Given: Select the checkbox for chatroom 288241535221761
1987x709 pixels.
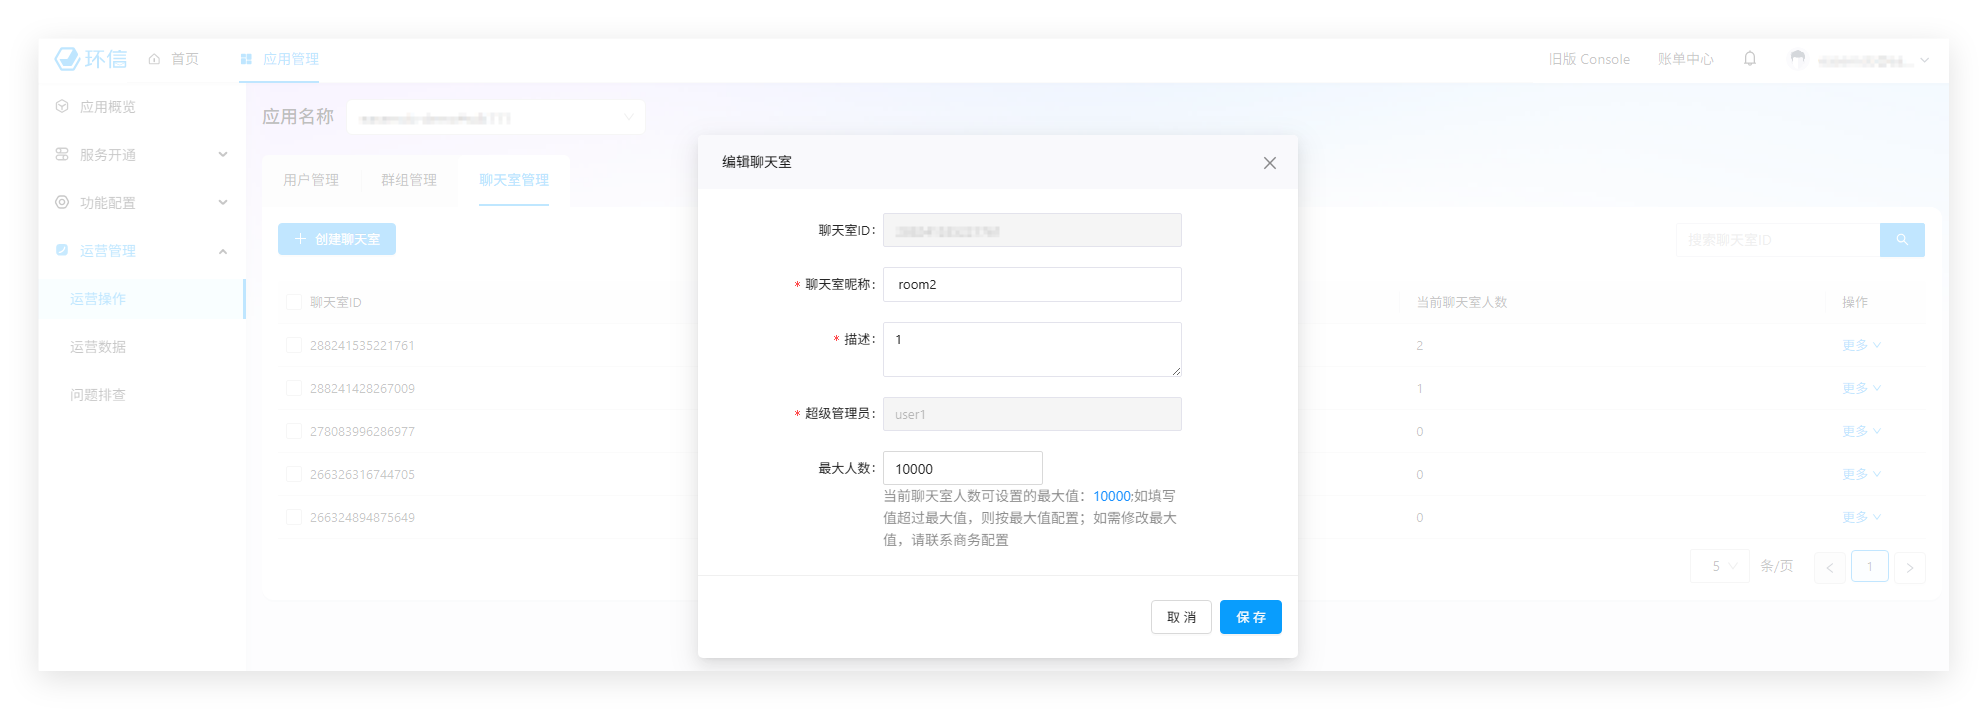Looking at the screenshot, I should click(294, 345).
